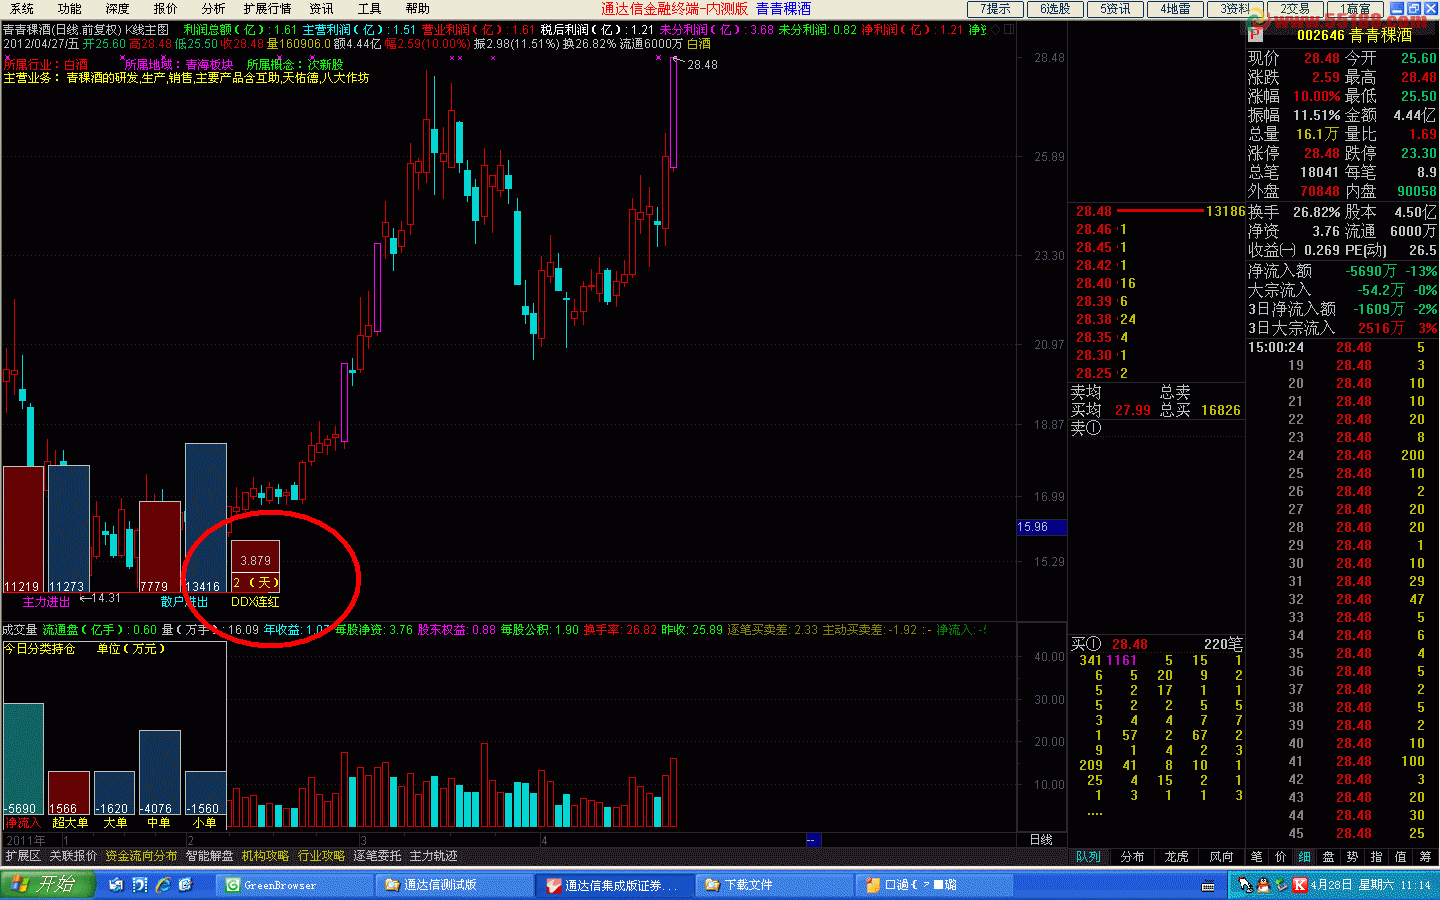This screenshot has width=1440, height=900.
Task: Open the 系统 menu
Action: (21, 8)
